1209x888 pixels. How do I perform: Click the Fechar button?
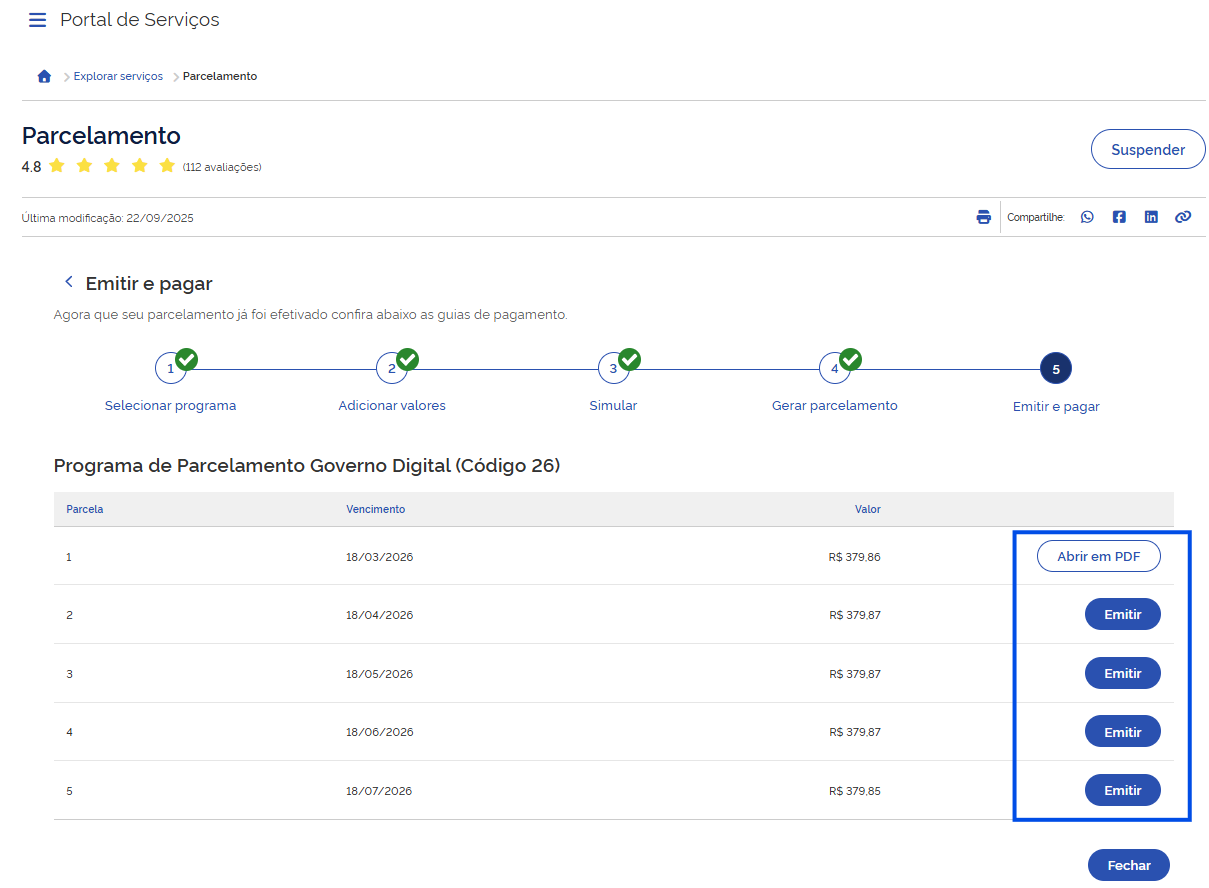1129,865
